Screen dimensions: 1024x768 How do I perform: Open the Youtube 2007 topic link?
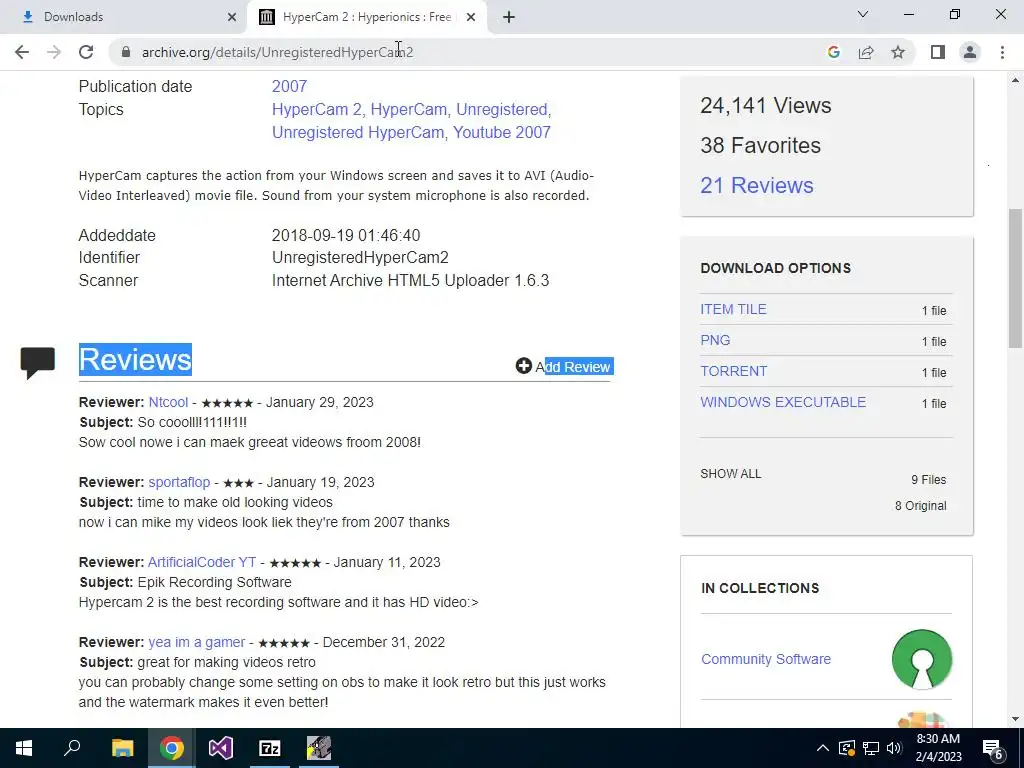click(x=502, y=132)
